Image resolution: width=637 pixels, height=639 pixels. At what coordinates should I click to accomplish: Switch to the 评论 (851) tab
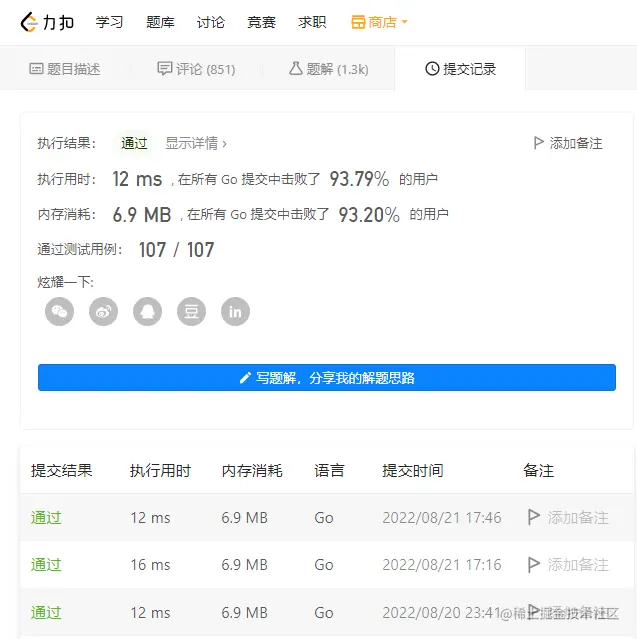tap(196, 69)
